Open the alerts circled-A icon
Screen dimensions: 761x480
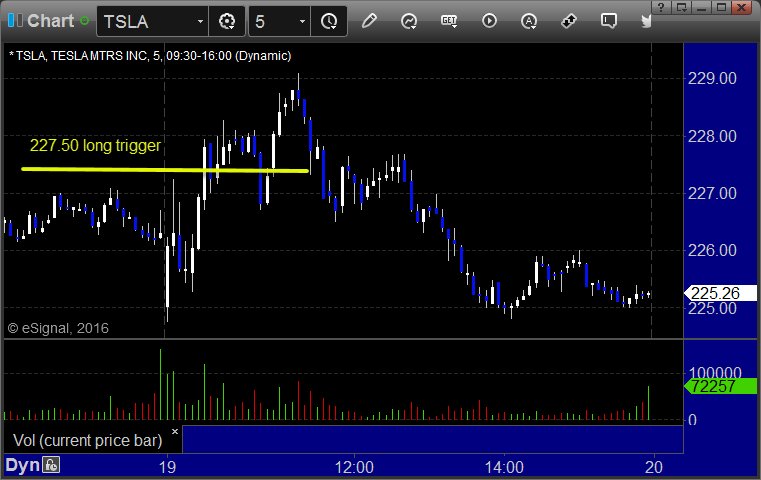pyautogui.click(x=529, y=21)
